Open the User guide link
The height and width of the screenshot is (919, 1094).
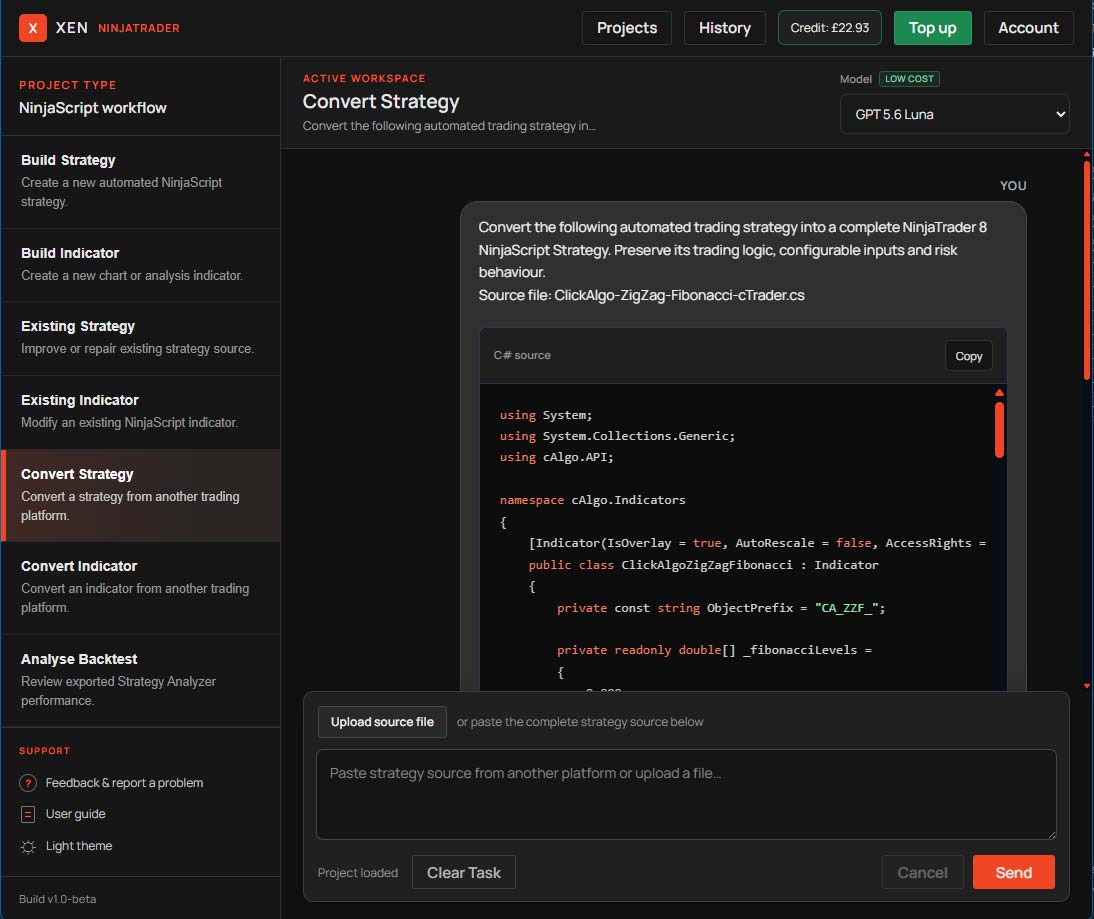tap(75, 814)
